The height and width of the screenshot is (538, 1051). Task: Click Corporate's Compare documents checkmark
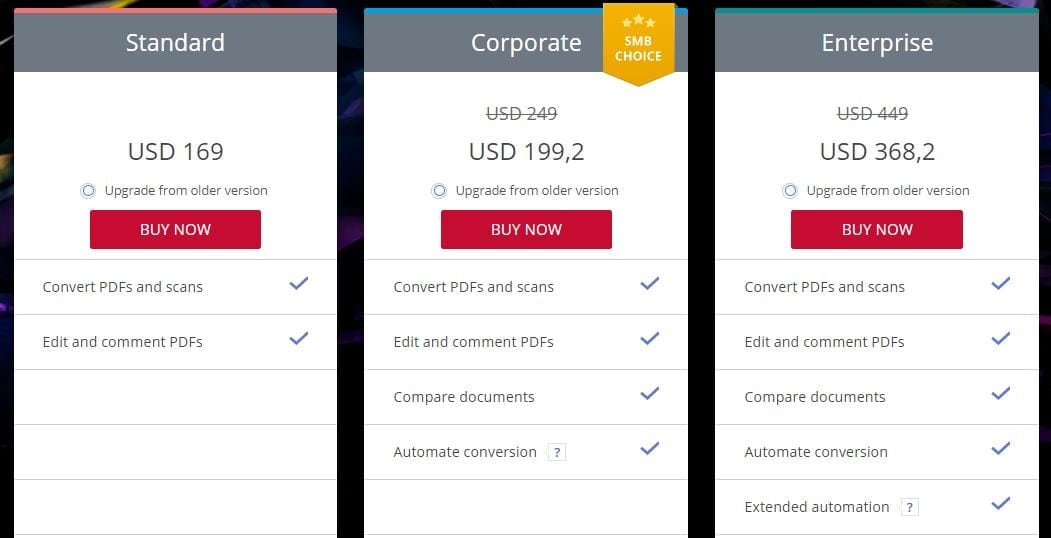coord(650,393)
